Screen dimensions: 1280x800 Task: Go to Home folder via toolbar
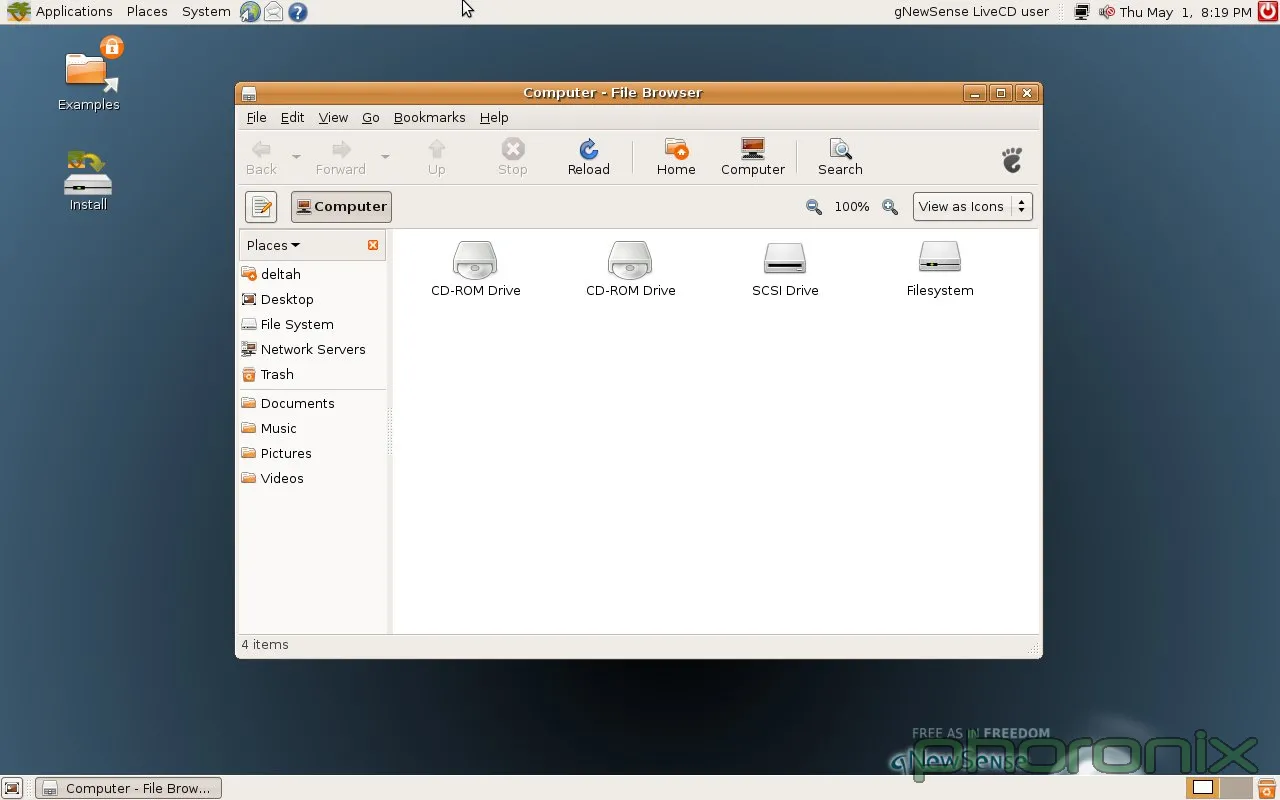[x=676, y=157]
